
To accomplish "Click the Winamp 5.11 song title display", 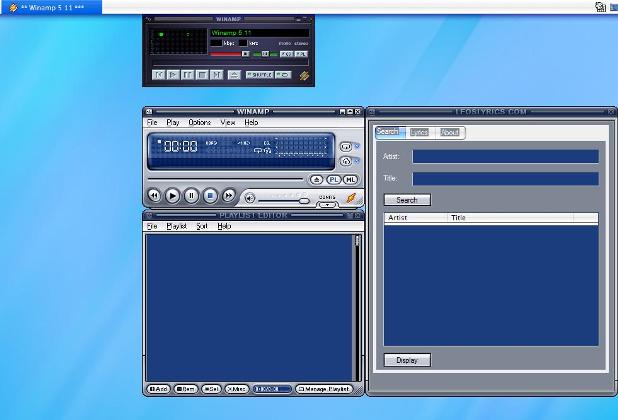I will [x=260, y=33].
